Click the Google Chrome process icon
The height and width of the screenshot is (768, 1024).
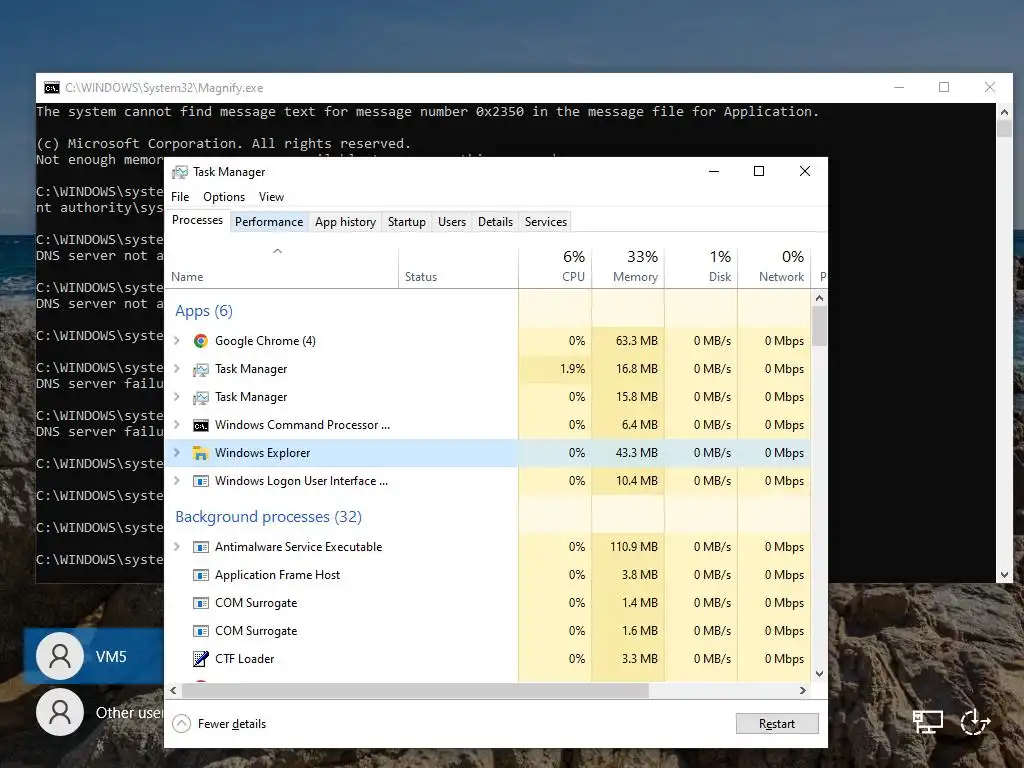(200, 341)
